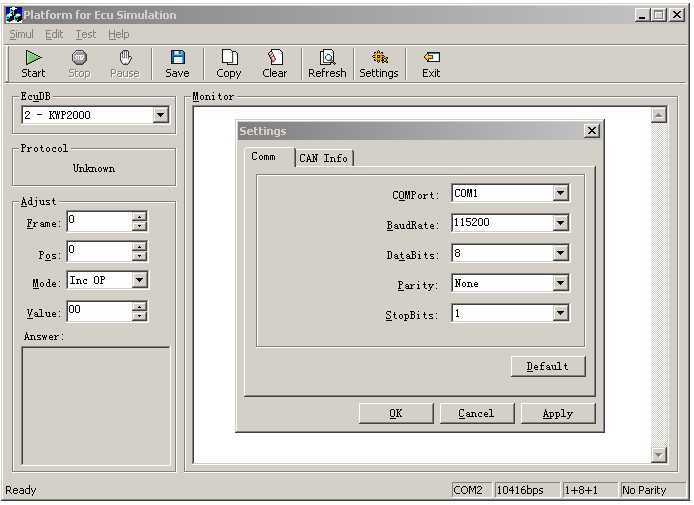Close the Settings dialog with X

point(591,131)
